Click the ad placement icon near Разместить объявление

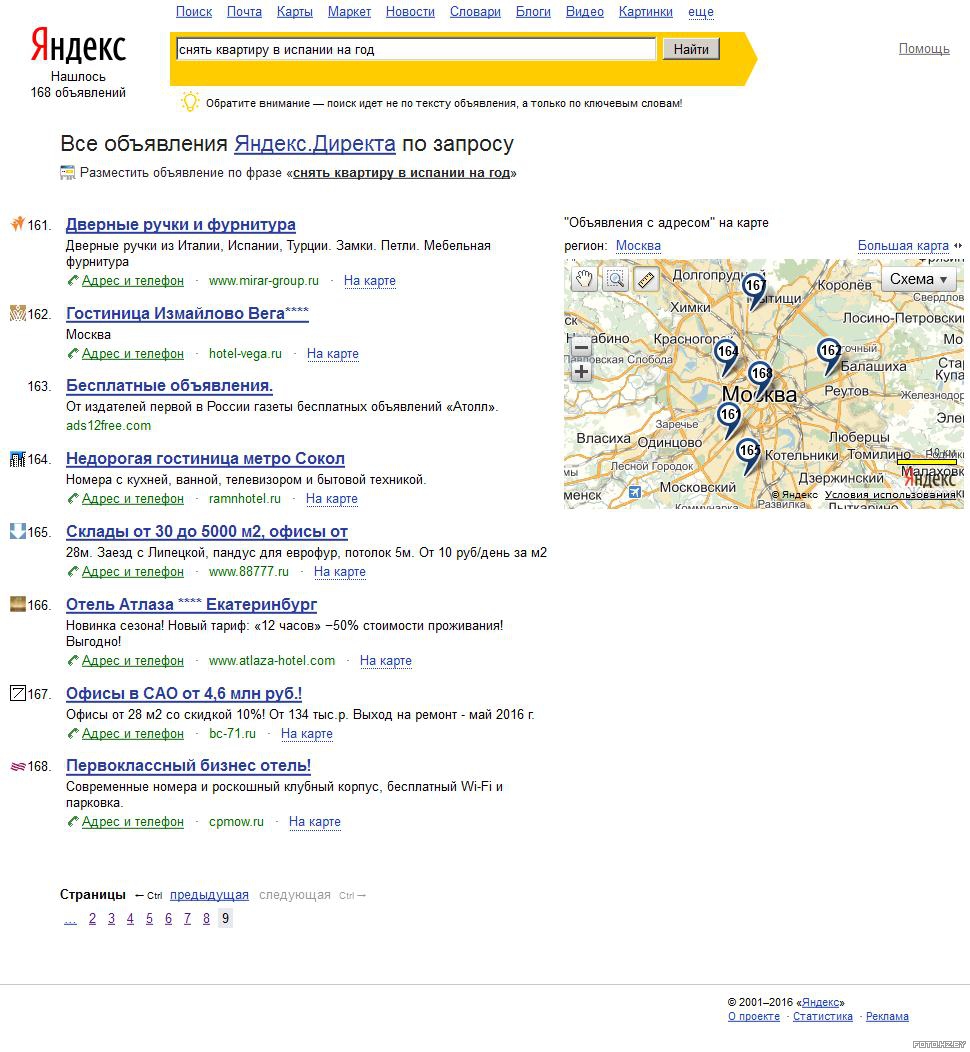[67, 172]
